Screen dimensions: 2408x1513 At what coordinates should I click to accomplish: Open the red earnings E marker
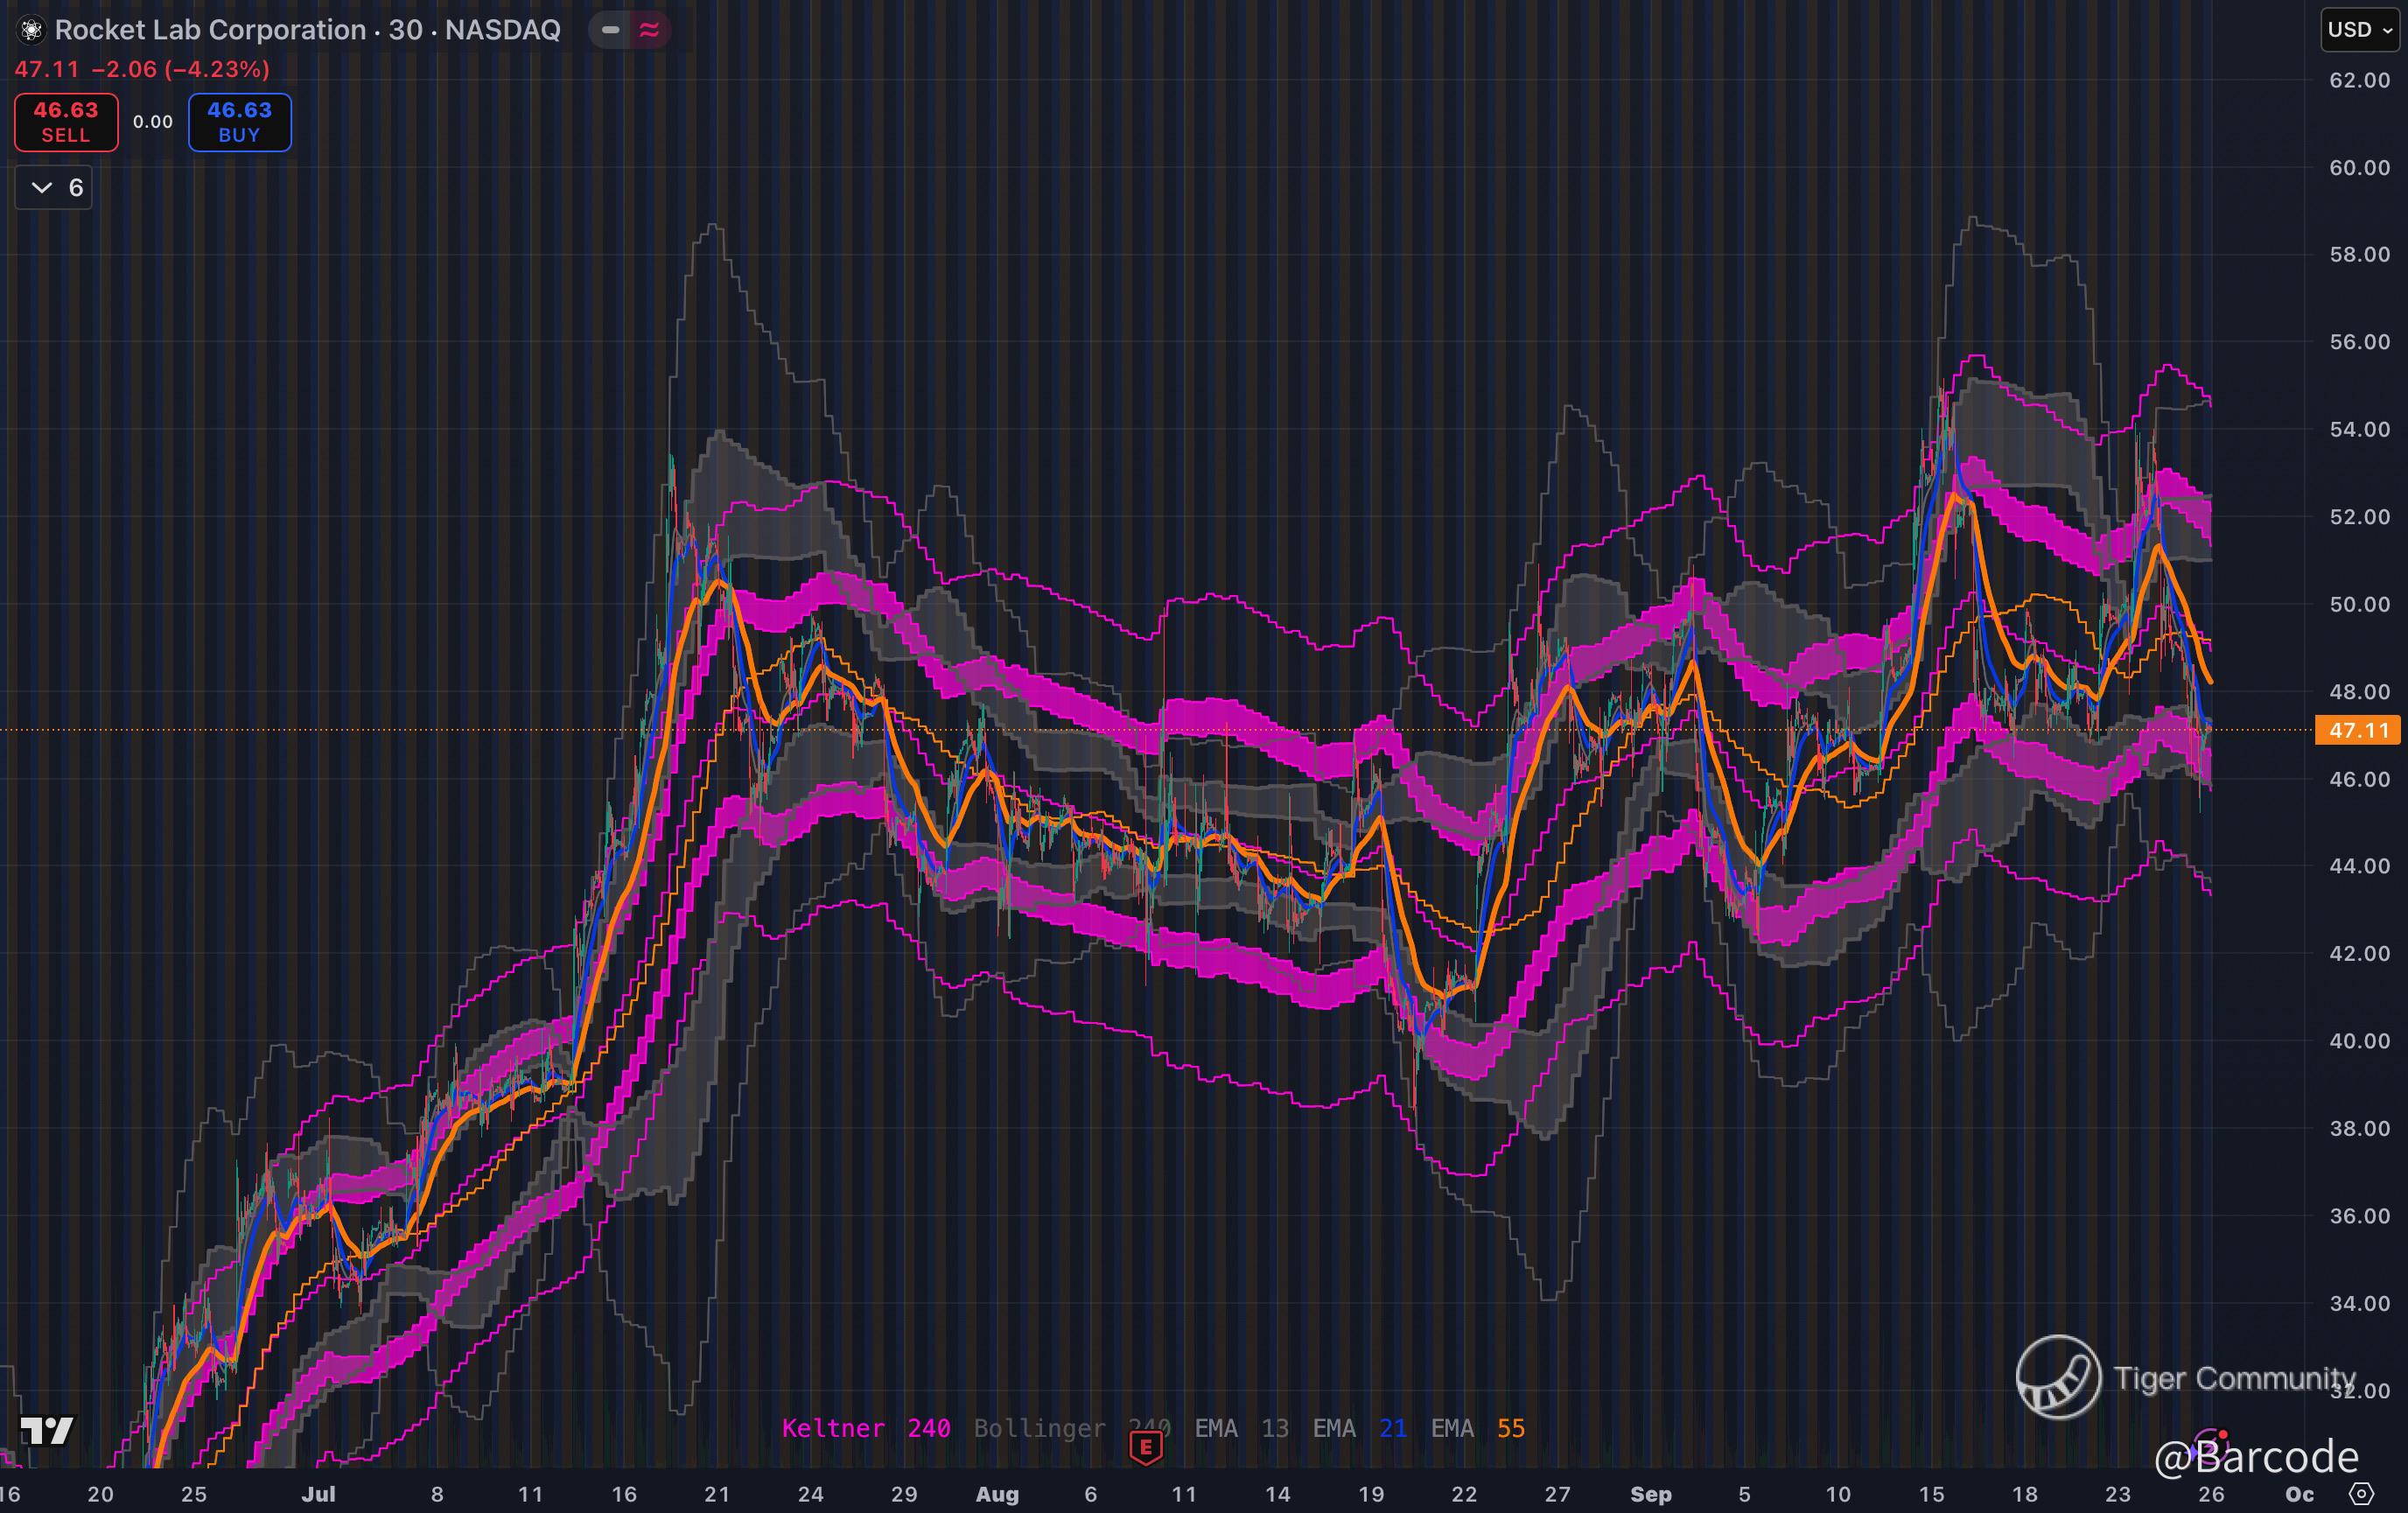pos(1145,1446)
